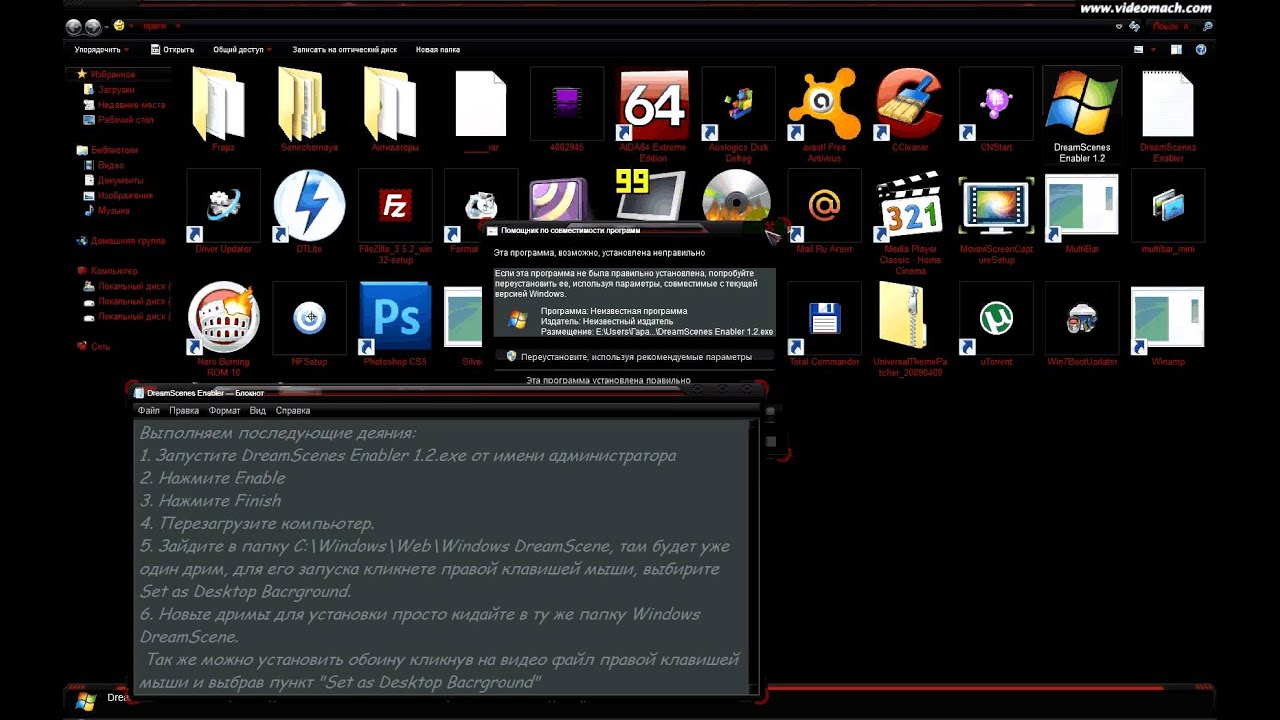Open Домашняя группа in sidebar
This screenshot has height=720, width=1280.
coord(121,241)
